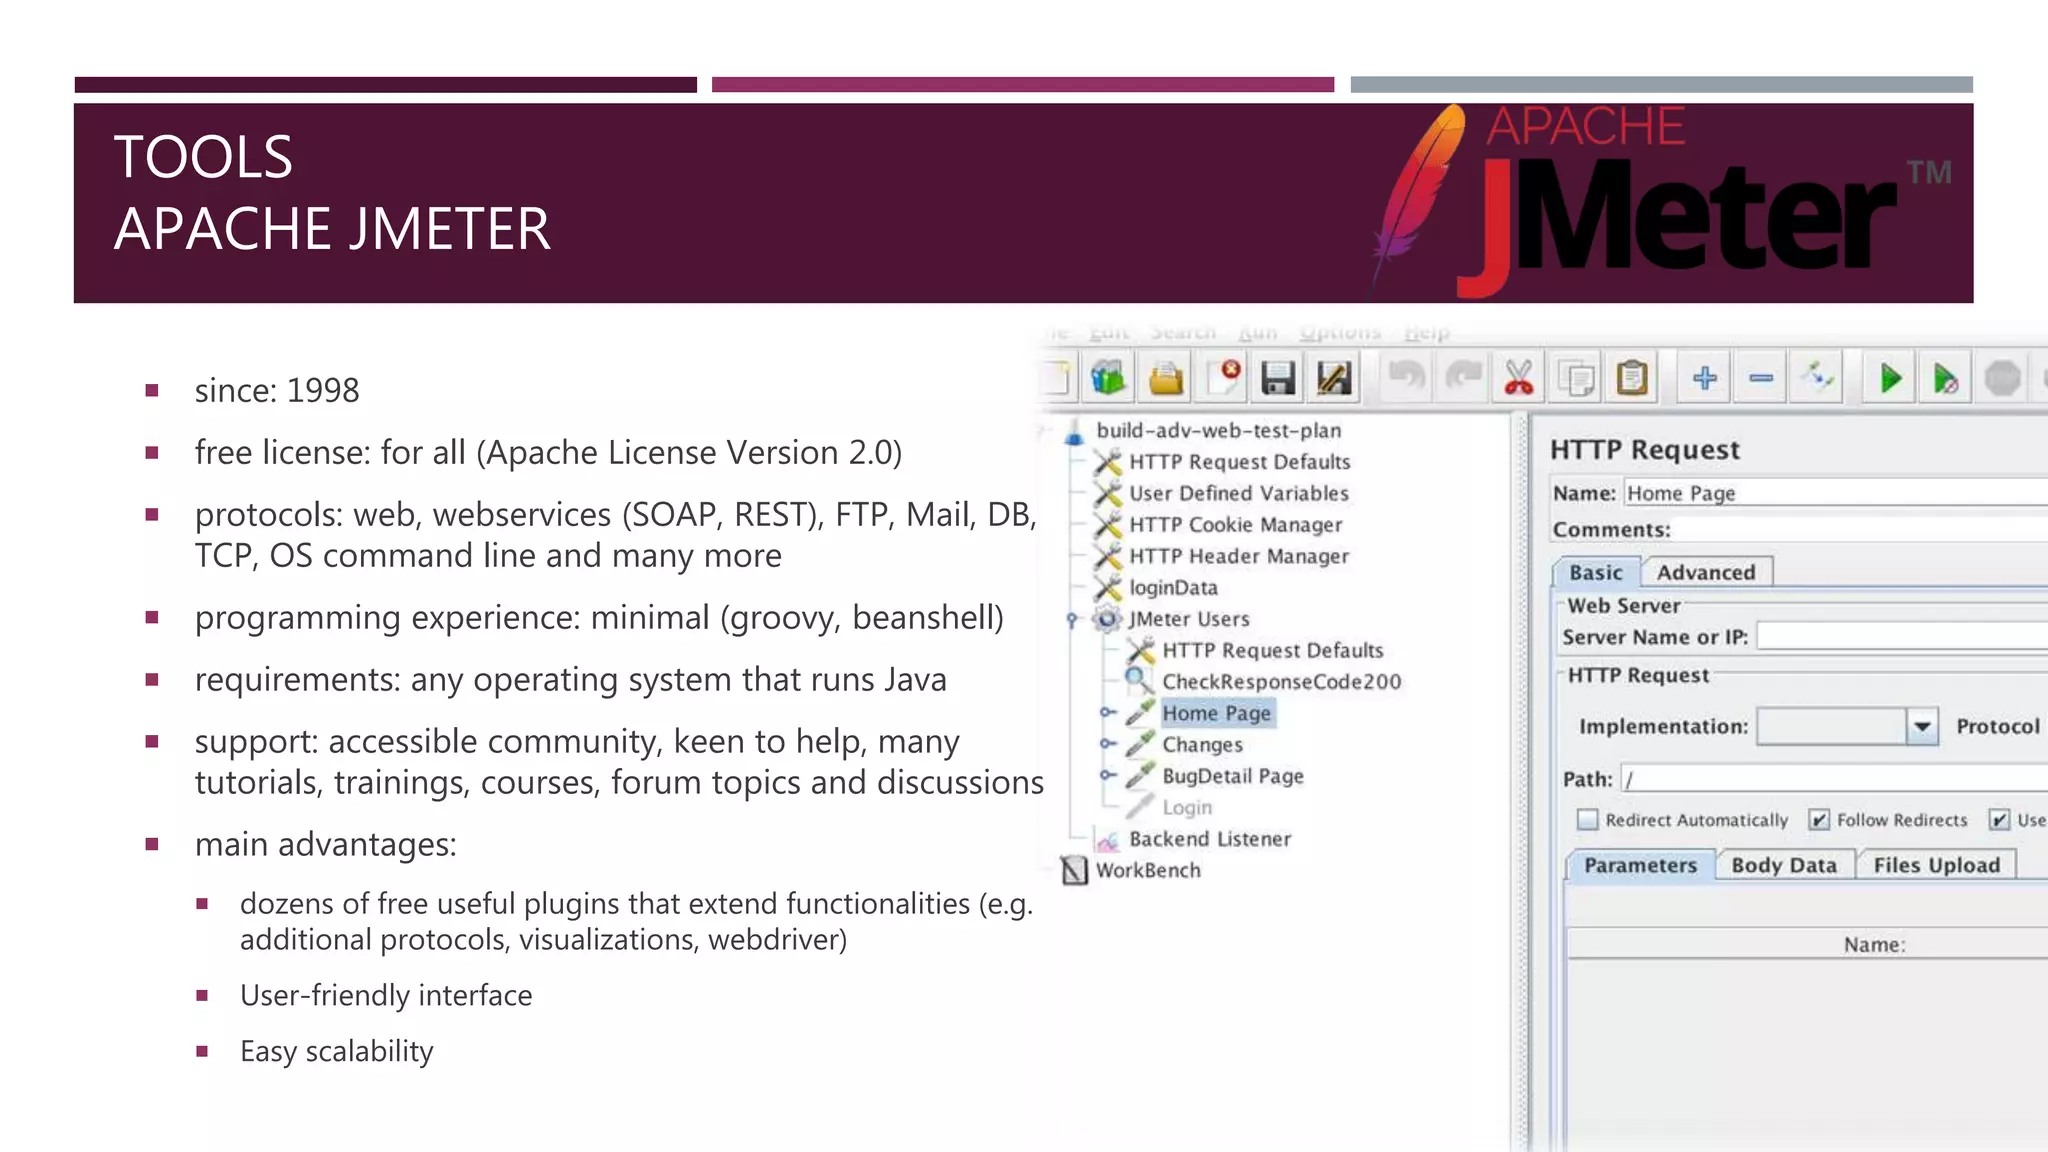Redo the last action in JMeter

1463,379
